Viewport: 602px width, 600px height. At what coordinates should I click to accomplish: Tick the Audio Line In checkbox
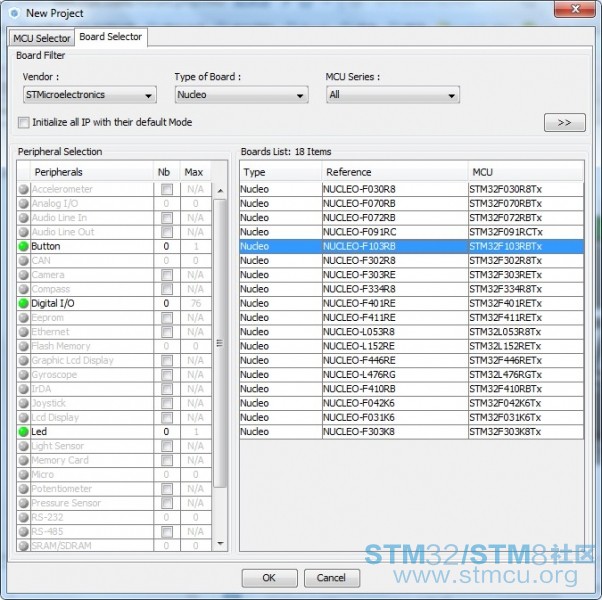click(x=167, y=218)
